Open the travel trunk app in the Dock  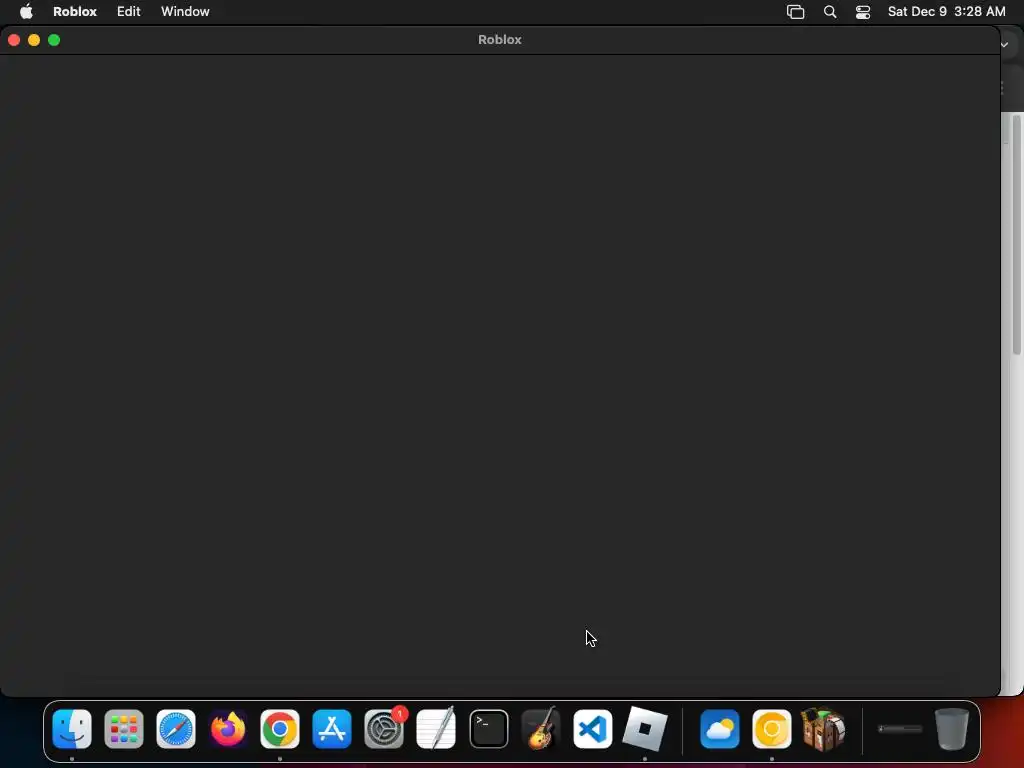(x=824, y=729)
